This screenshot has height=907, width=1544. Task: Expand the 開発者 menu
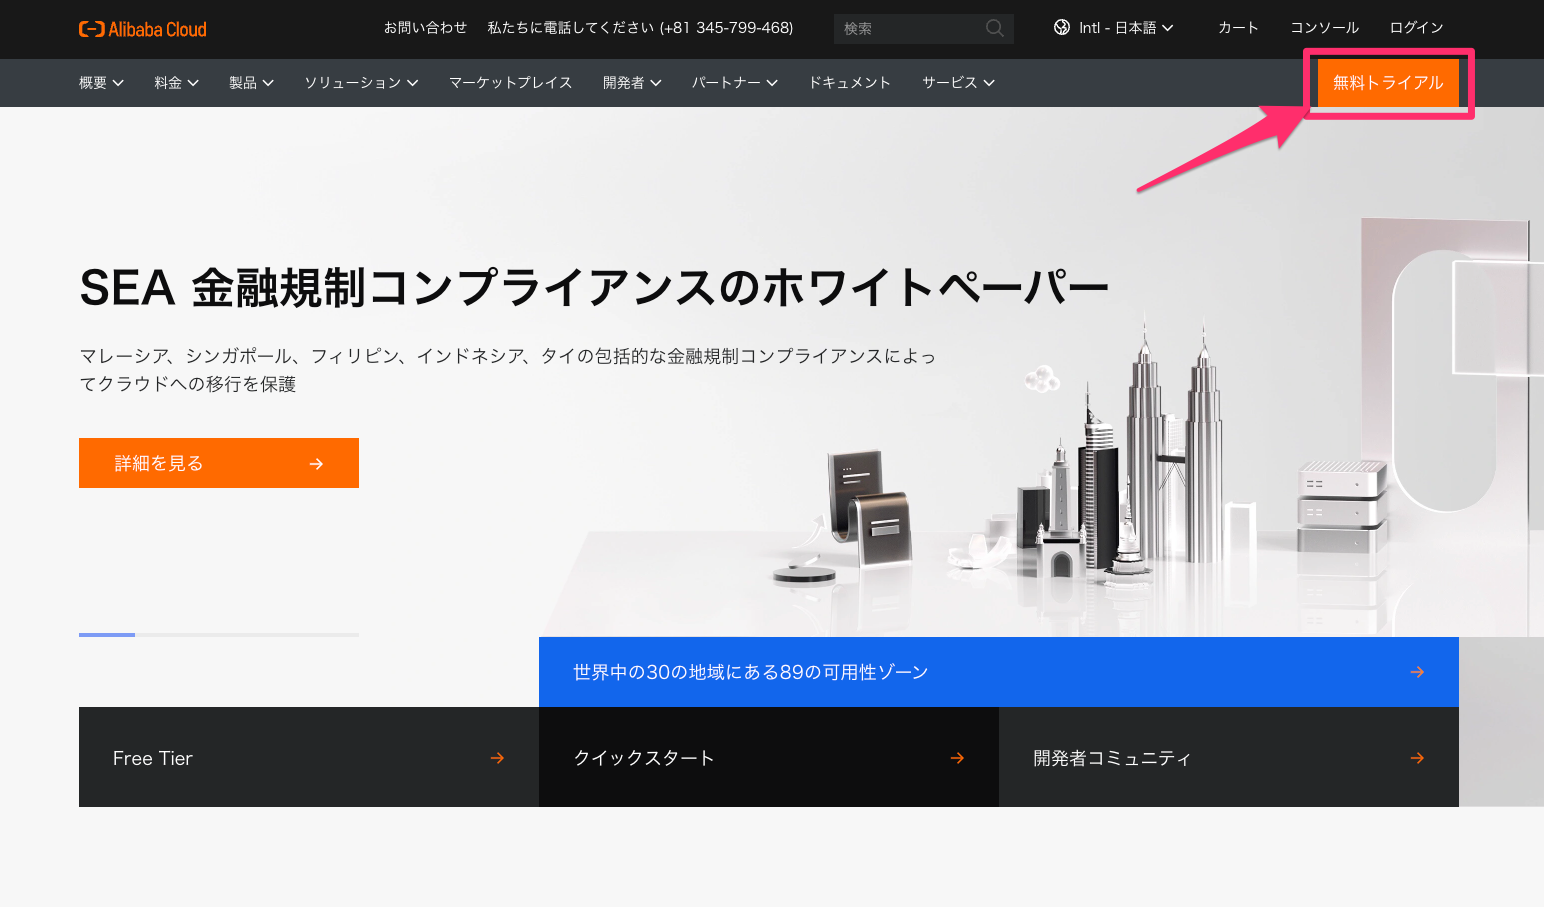(x=632, y=83)
